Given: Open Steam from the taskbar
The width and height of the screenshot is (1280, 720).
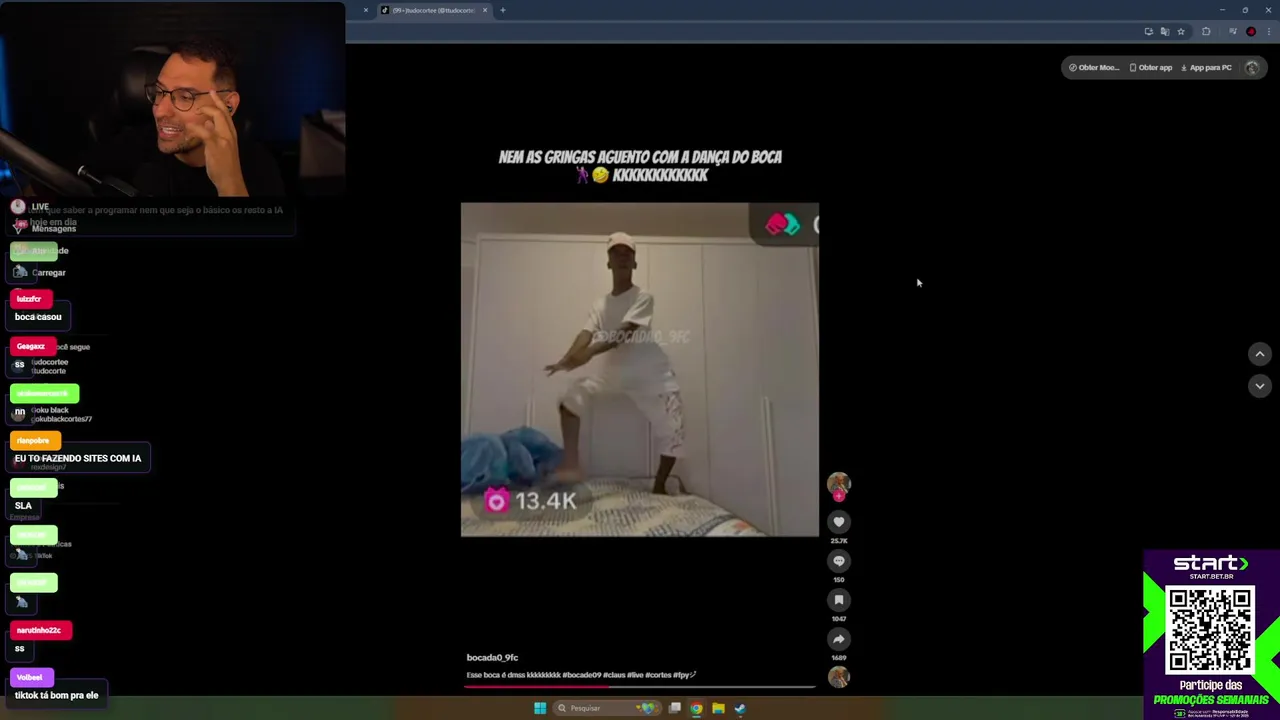Looking at the screenshot, I should pos(740,708).
